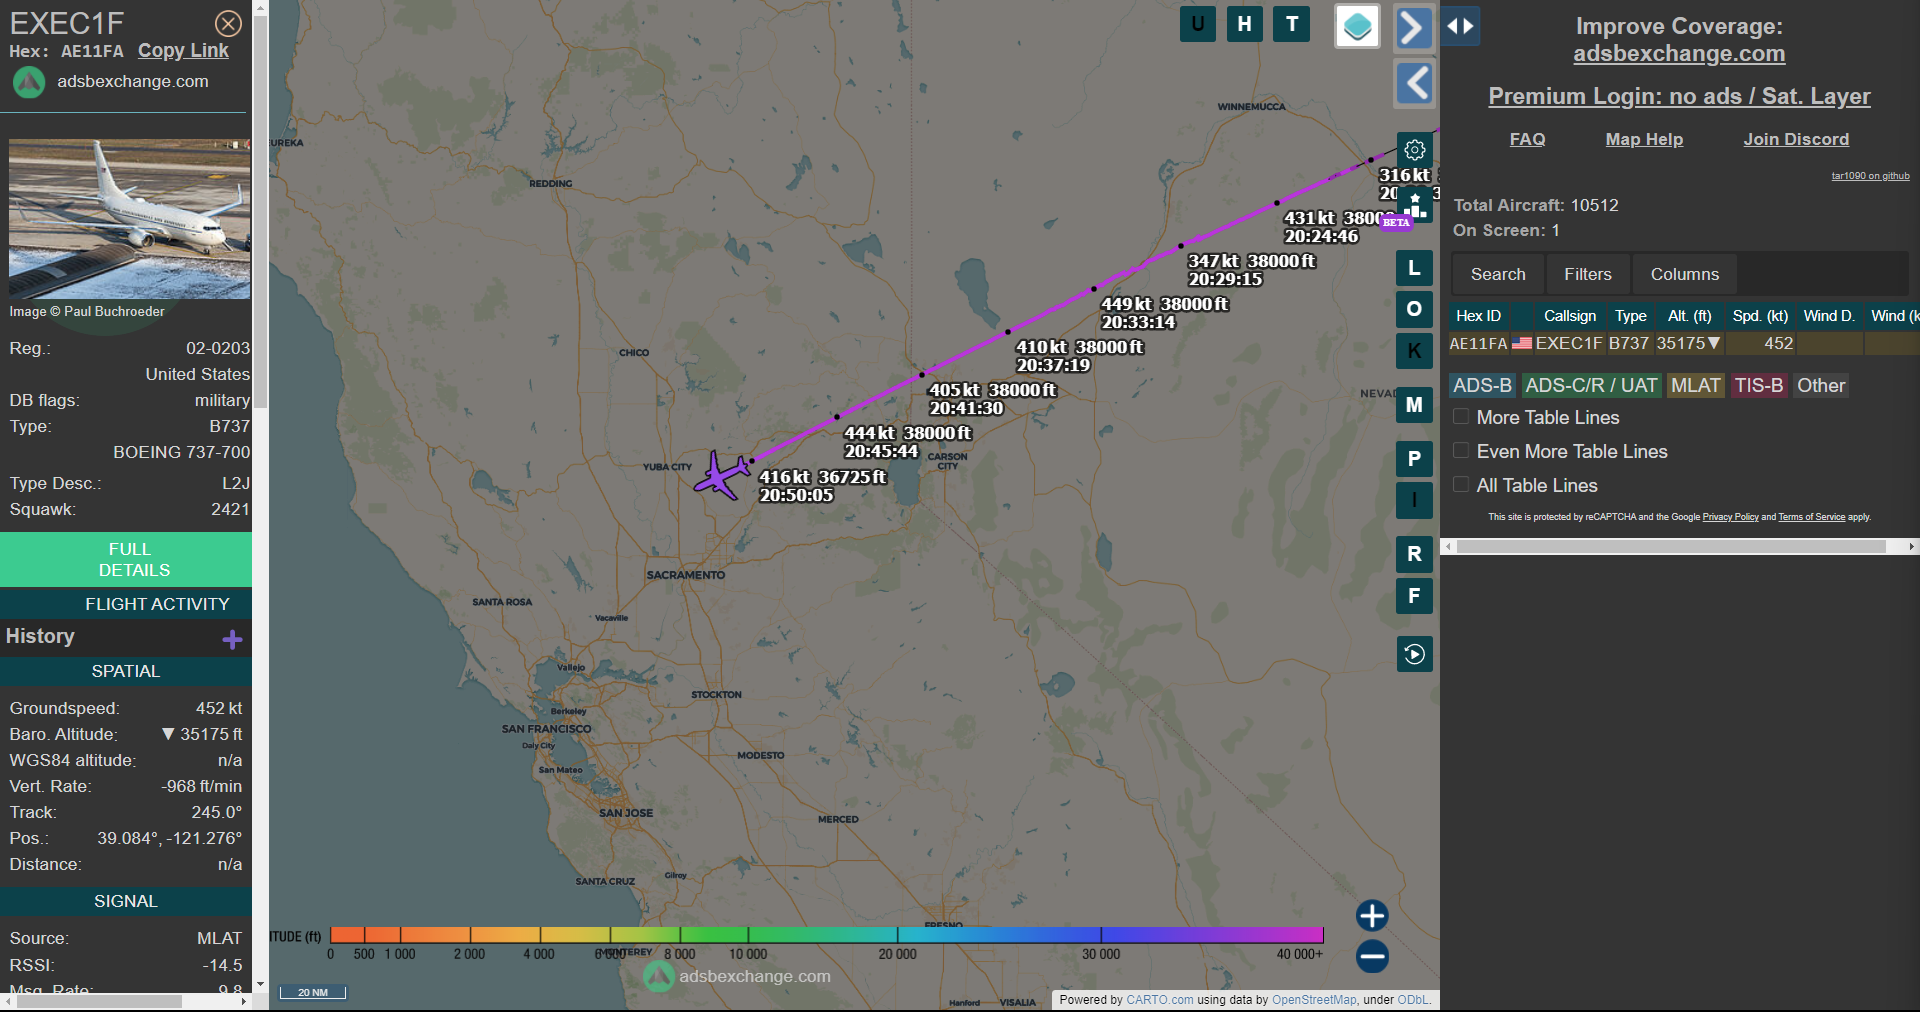Viewport: 1920px width, 1012px height.
Task: Click the O map toggle button
Action: 1414,309
